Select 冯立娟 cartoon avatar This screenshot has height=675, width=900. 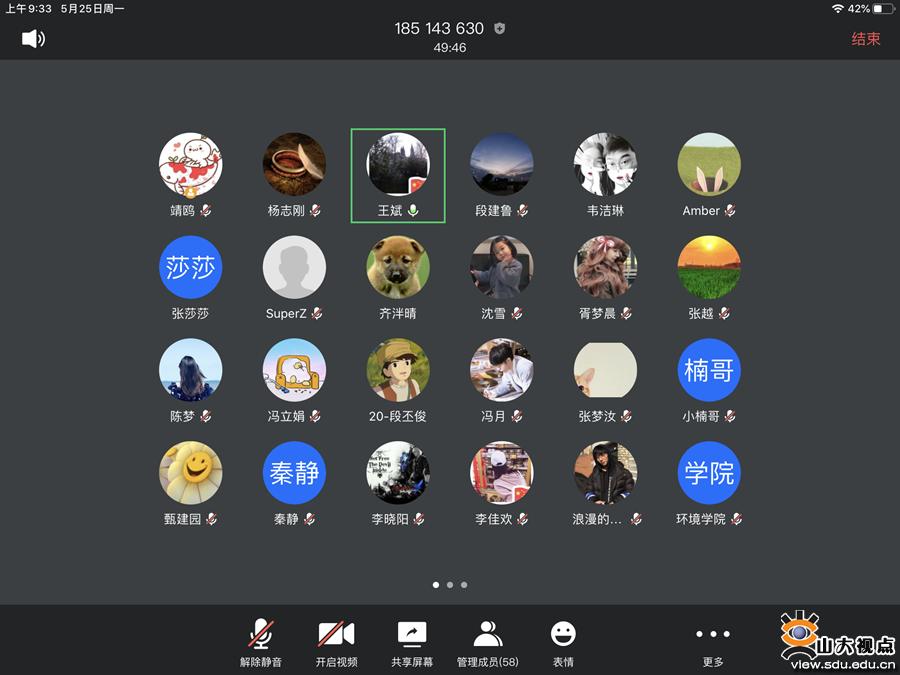coord(294,370)
